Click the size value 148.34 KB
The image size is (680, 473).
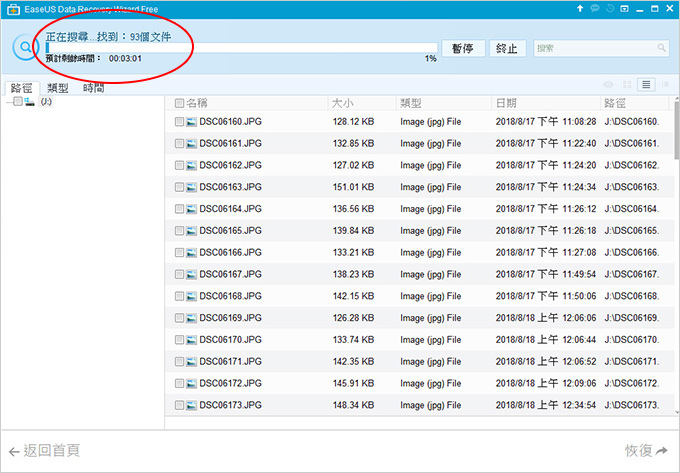pyautogui.click(x=353, y=405)
